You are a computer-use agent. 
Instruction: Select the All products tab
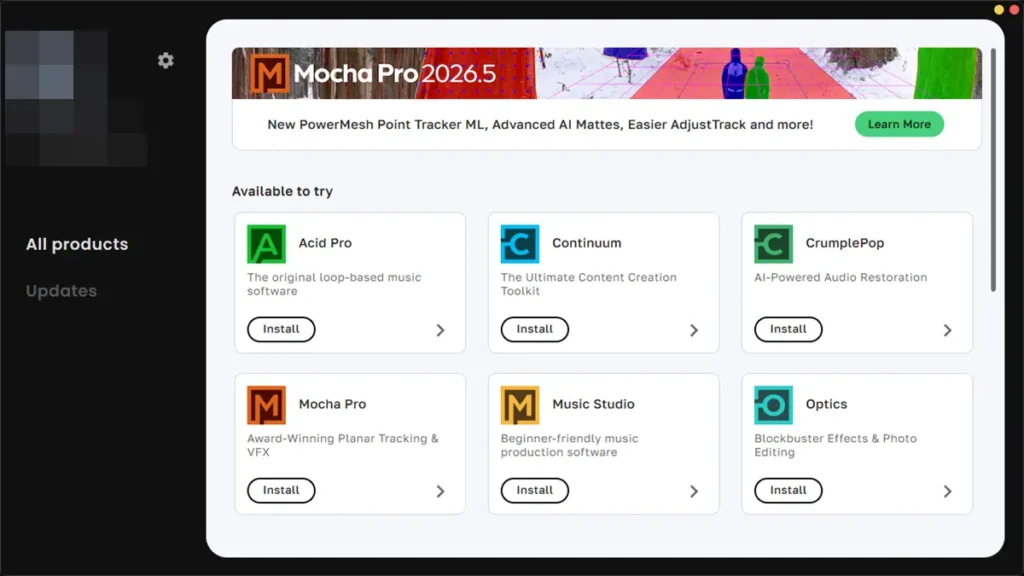tap(77, 244)
